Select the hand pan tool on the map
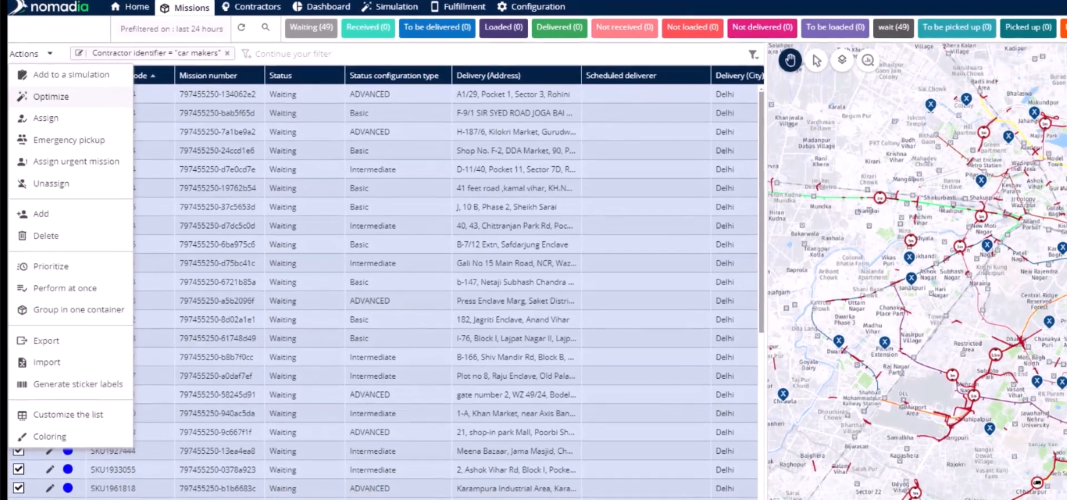This screenshot has height=500, width=1067. (x=790, y=61)
